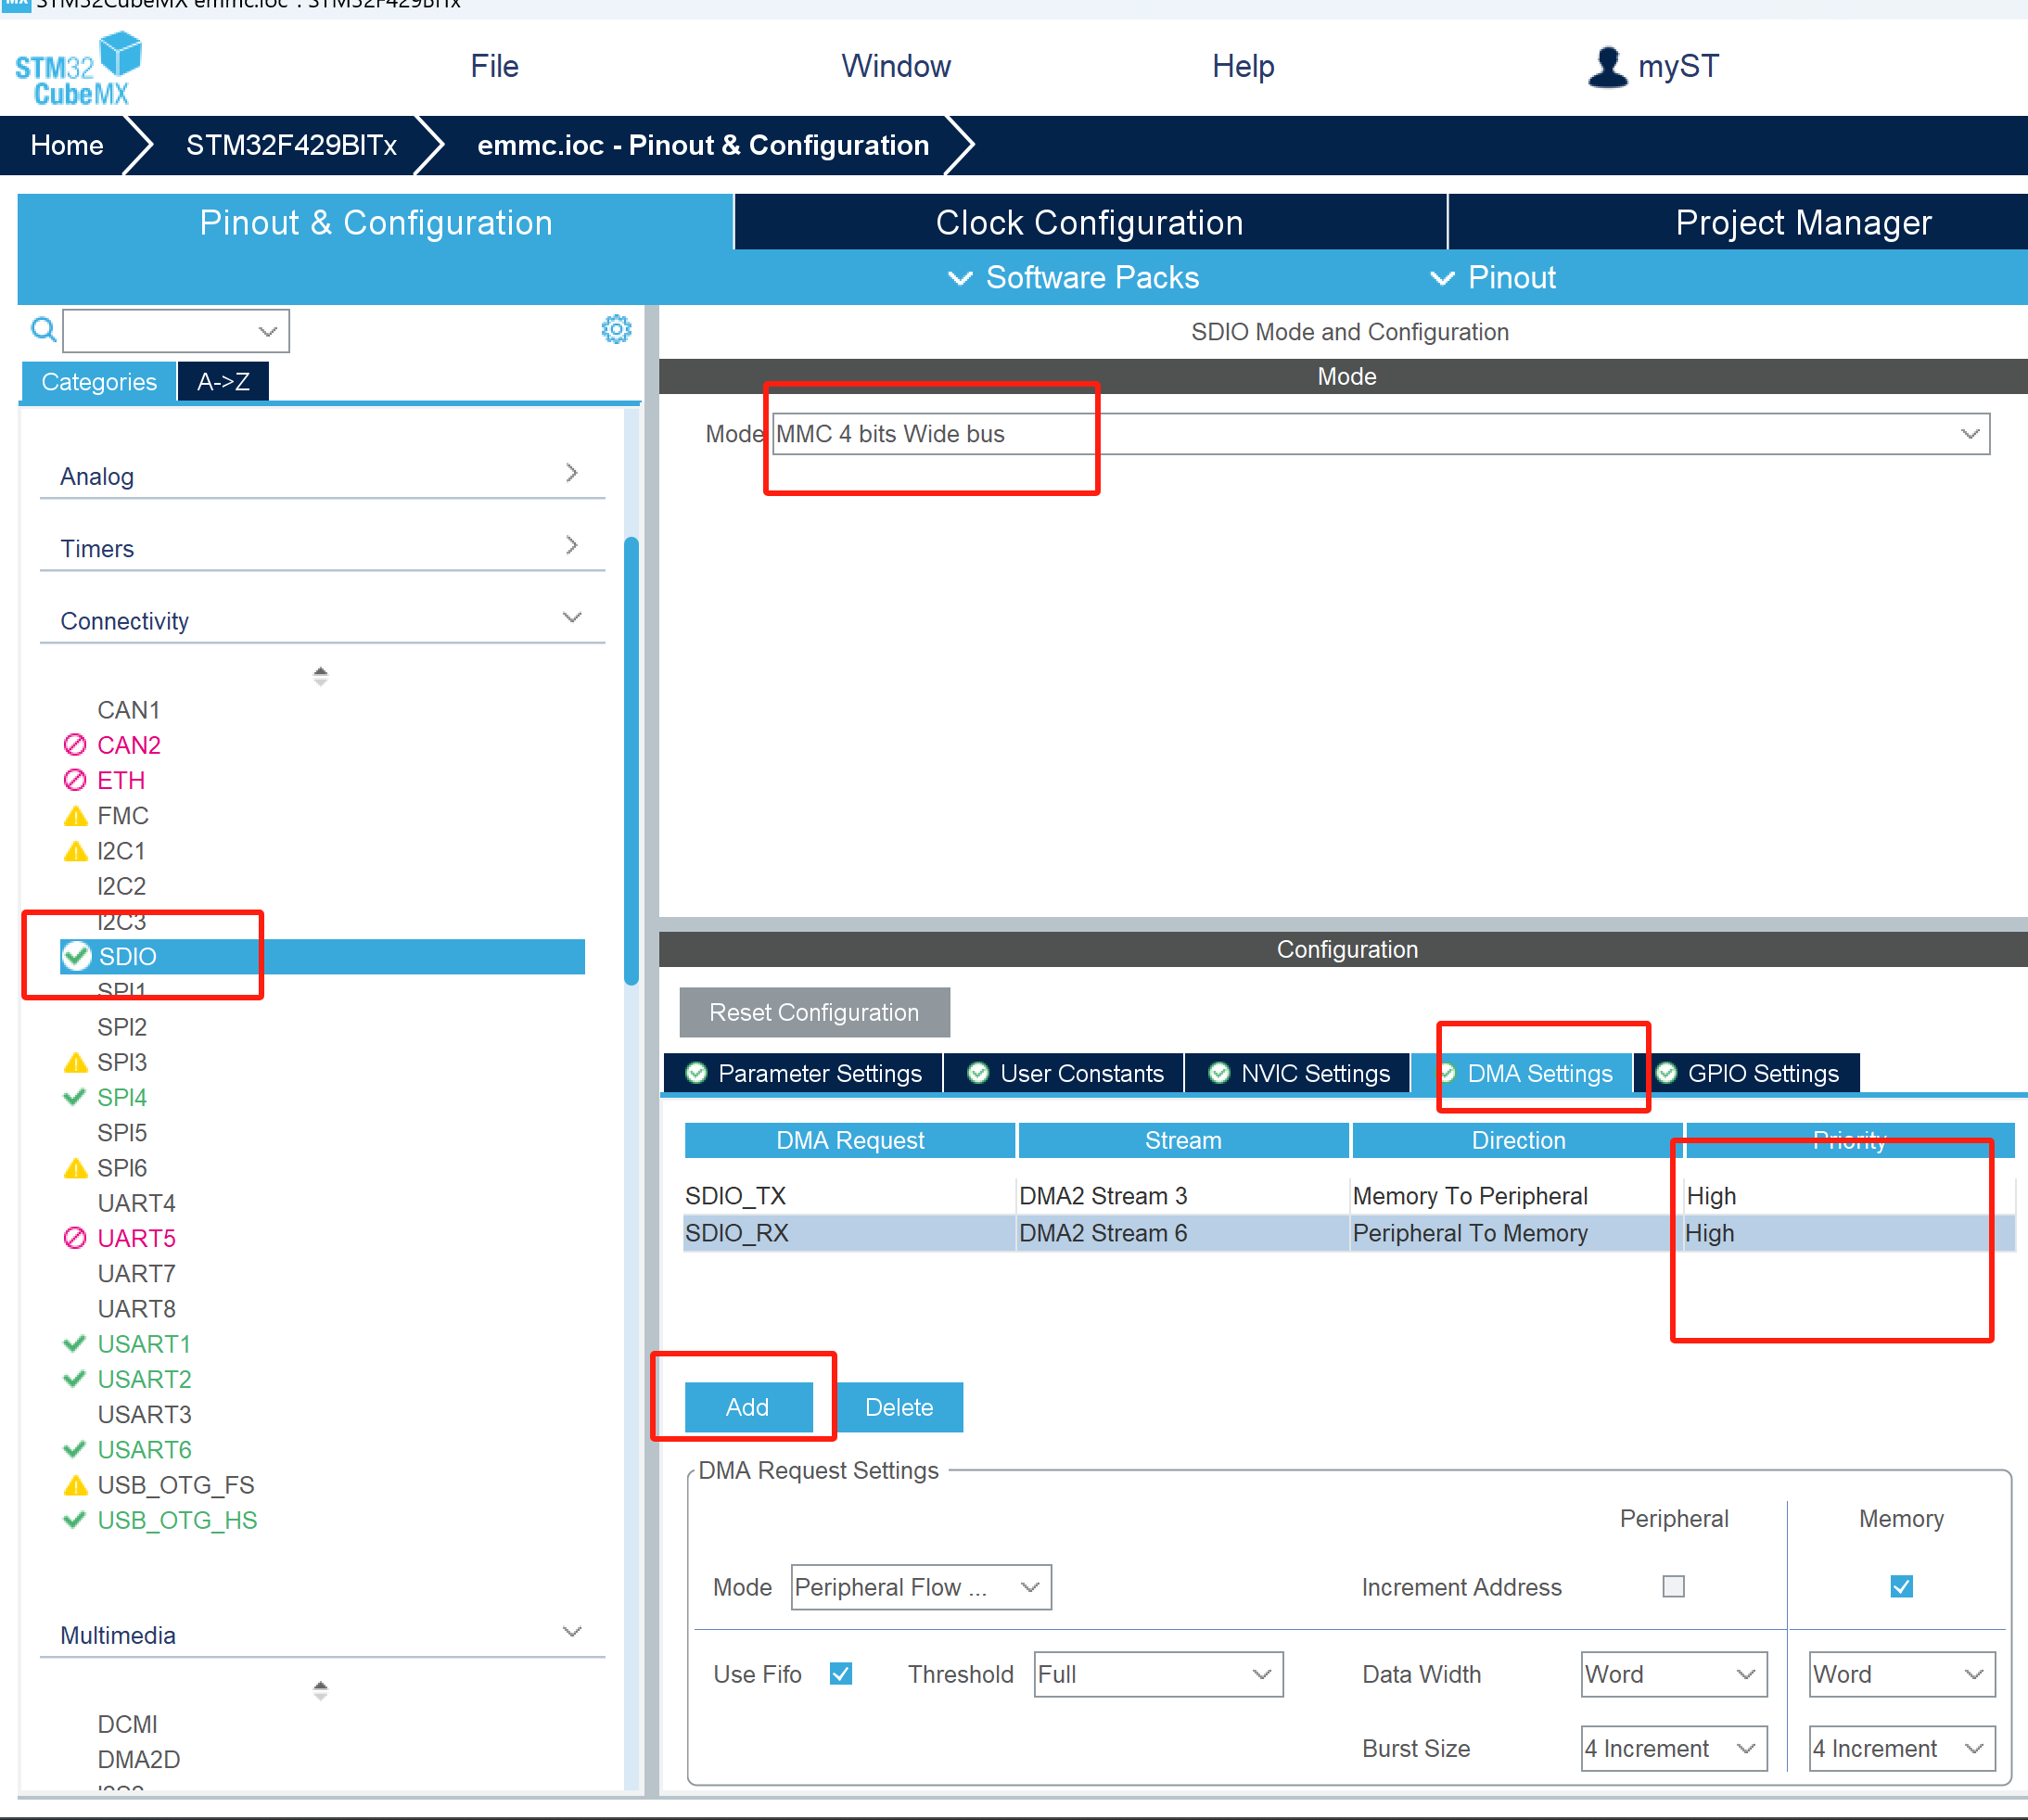Click the STM32CubeMX logo icon
Image resolution: width=2028 pixels, height=1820 pixels.
79,69
